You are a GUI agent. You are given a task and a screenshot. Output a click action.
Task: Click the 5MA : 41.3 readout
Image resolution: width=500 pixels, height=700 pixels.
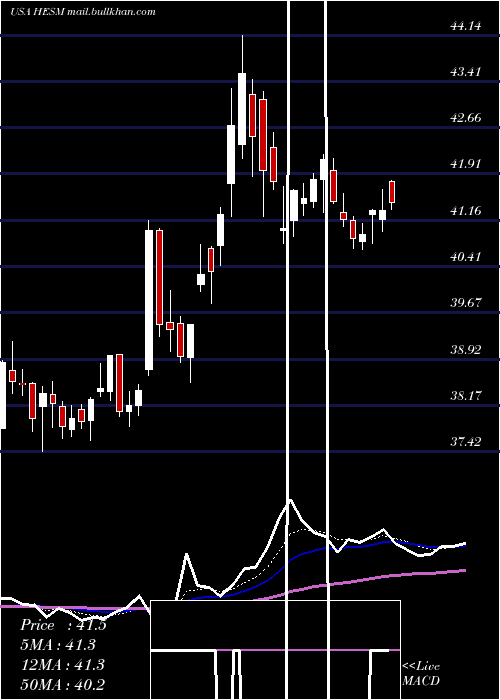pos(58,645)
